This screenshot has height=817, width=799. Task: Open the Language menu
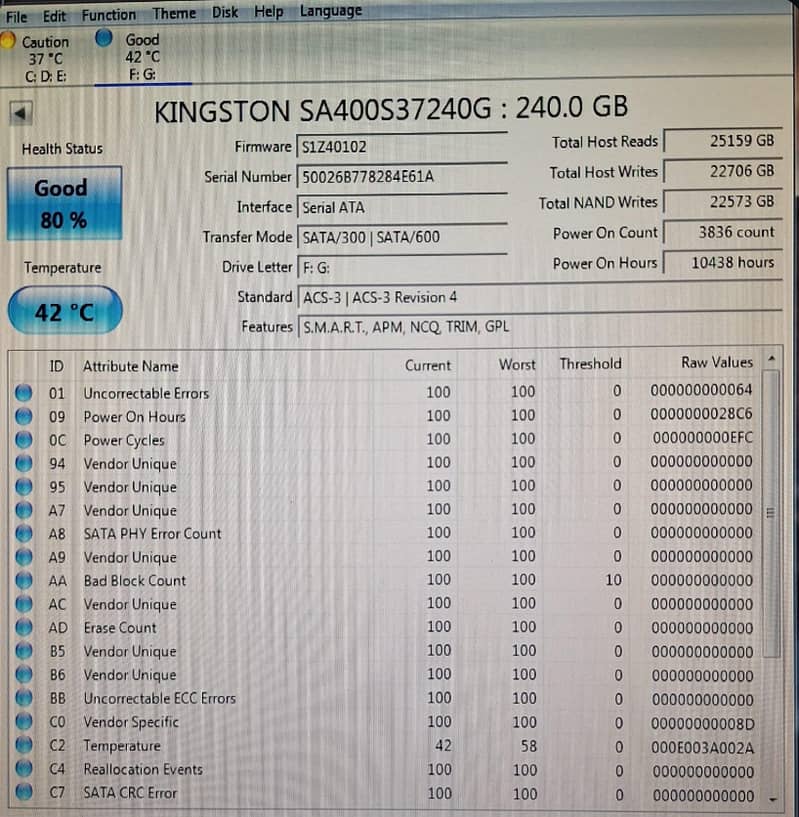330,10
